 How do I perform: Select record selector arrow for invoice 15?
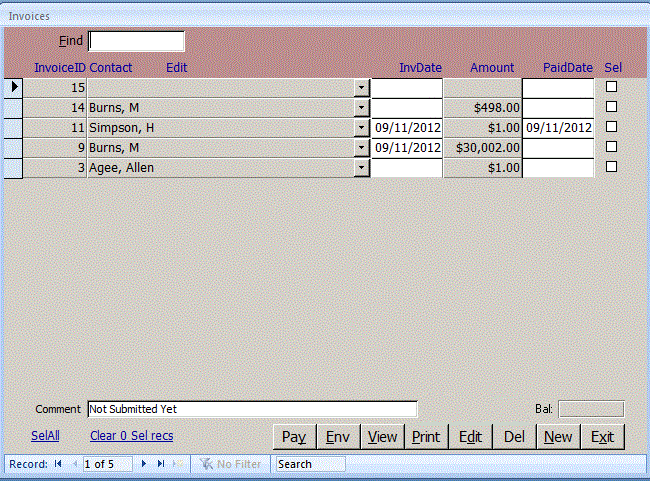point(14,87)
